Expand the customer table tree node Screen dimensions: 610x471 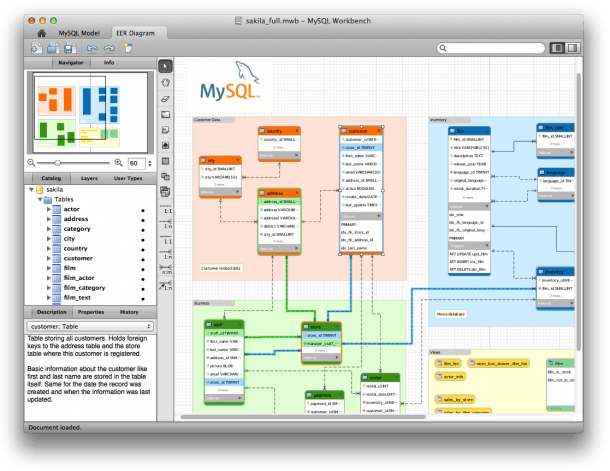(49, 258)
